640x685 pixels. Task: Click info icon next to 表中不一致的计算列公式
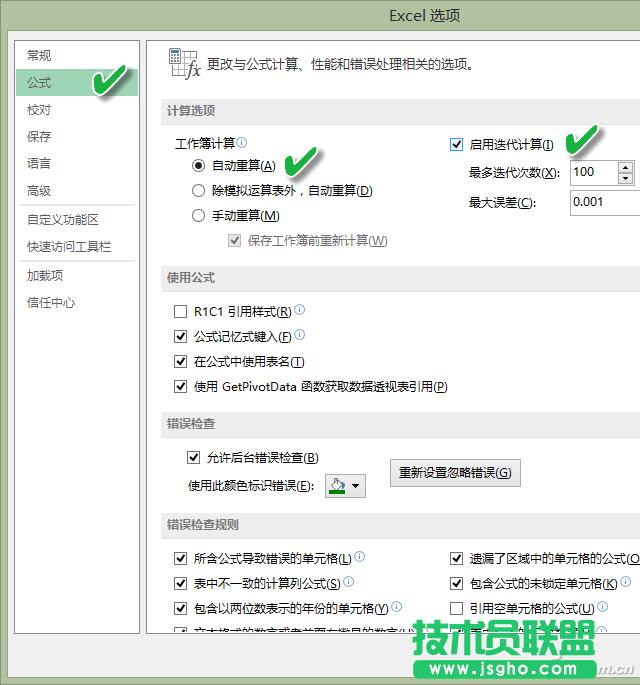(349, 581)
